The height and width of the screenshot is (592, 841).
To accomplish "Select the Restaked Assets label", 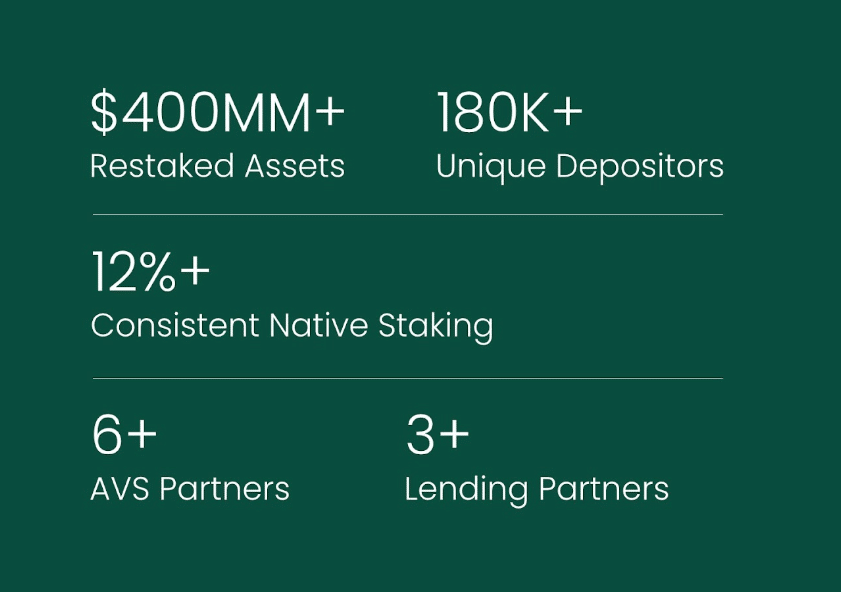I will click(x=217, y=166).
